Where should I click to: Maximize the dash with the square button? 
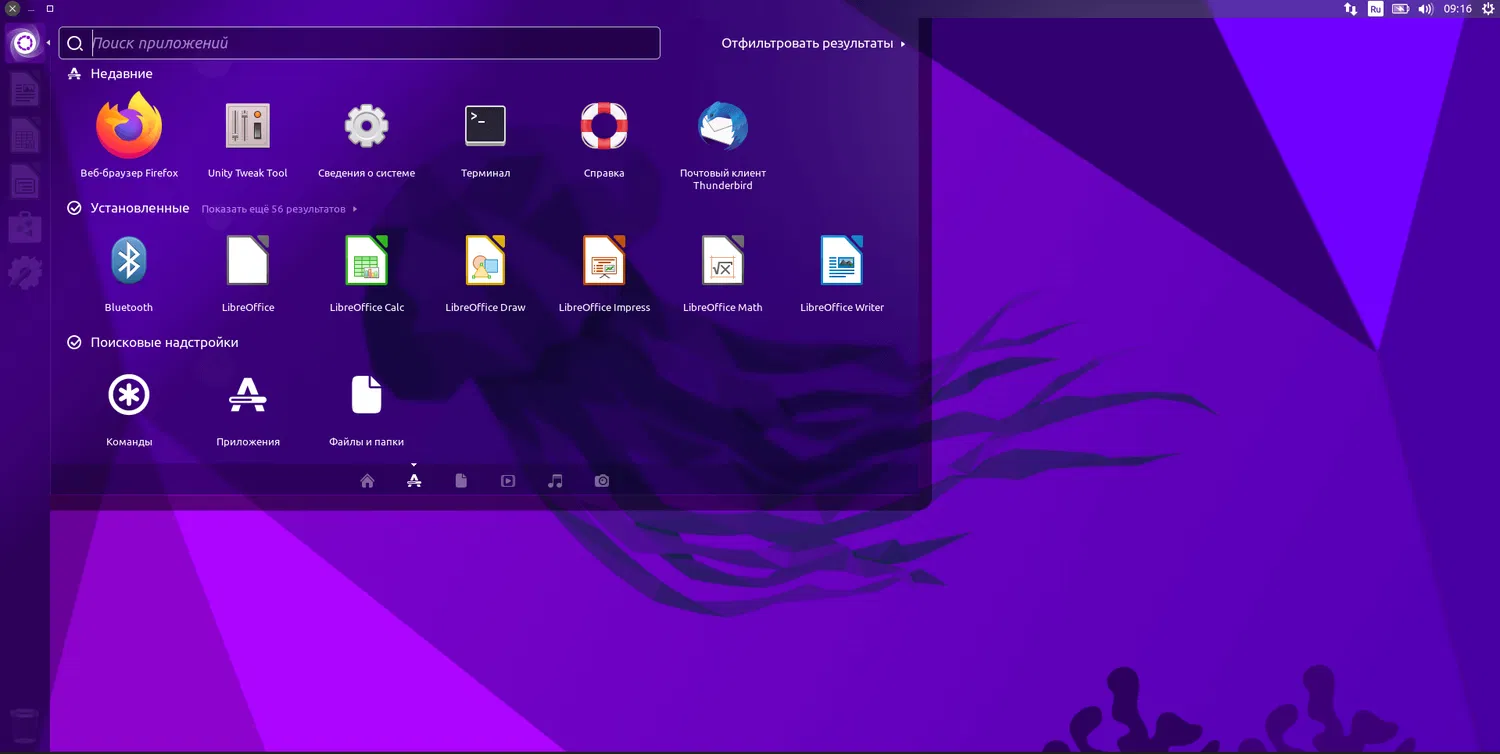[x=50, y=9]
